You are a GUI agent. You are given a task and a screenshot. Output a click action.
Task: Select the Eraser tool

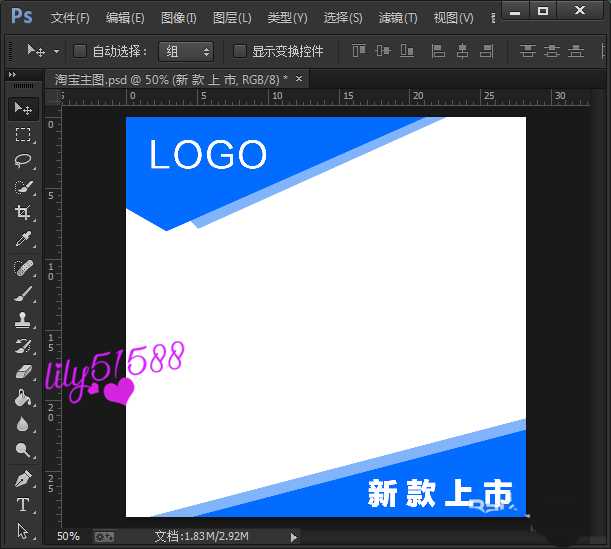[23, 372]
